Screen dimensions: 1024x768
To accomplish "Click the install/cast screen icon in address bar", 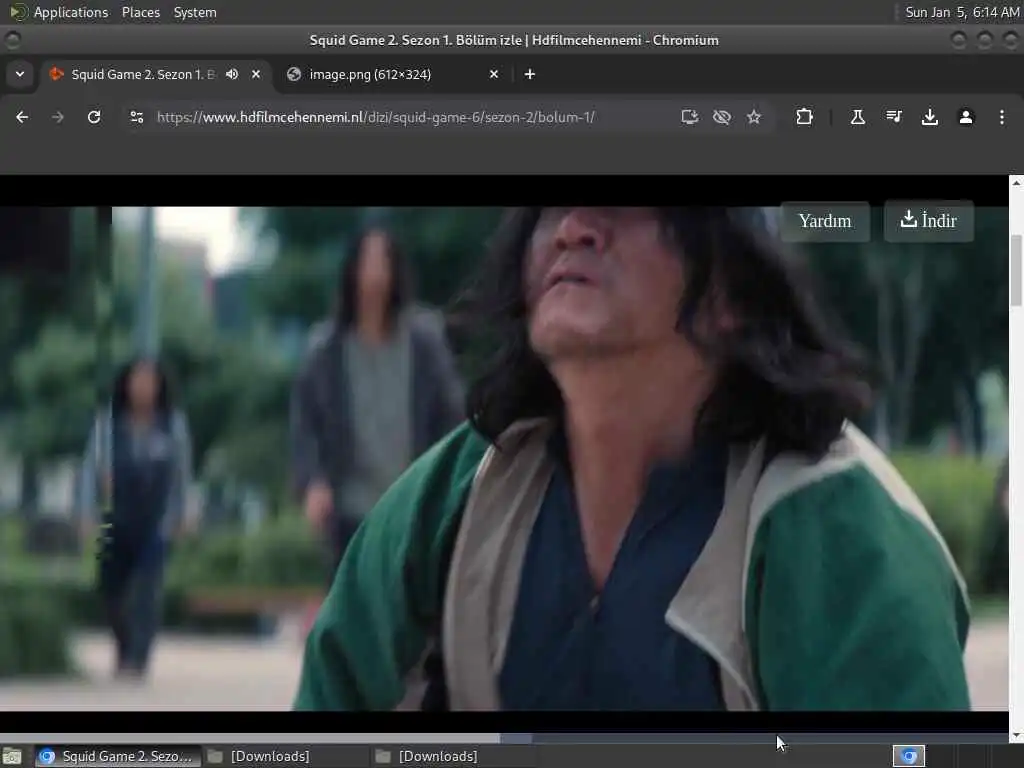I will point(690,117).
